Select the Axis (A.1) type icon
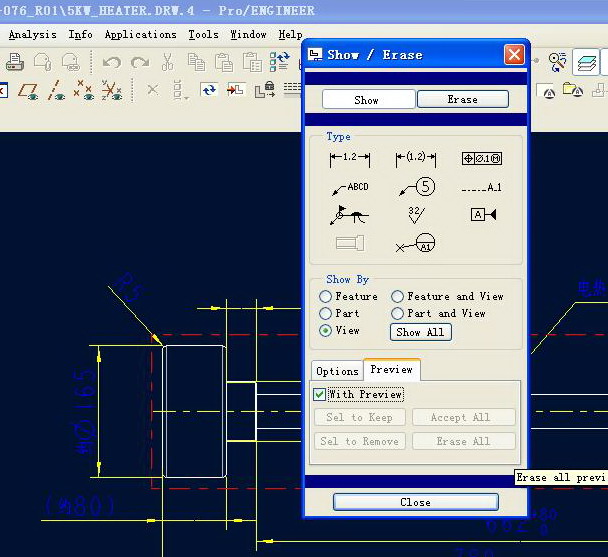This screenshot has height=557, width=608. point(482,188)
